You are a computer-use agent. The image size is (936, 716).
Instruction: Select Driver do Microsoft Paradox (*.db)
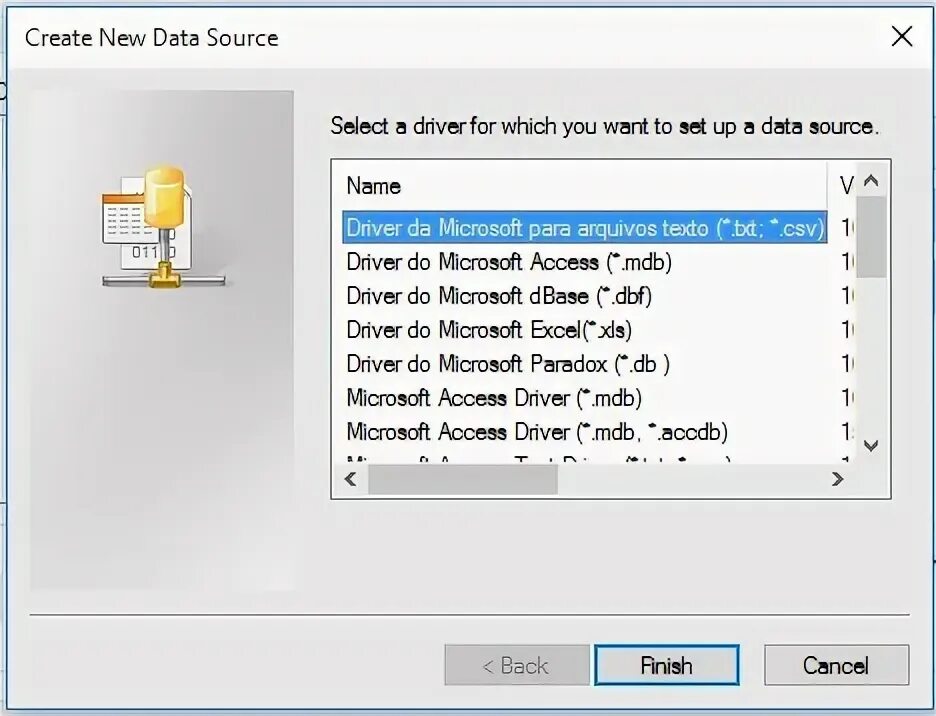[x=508, y=364]
